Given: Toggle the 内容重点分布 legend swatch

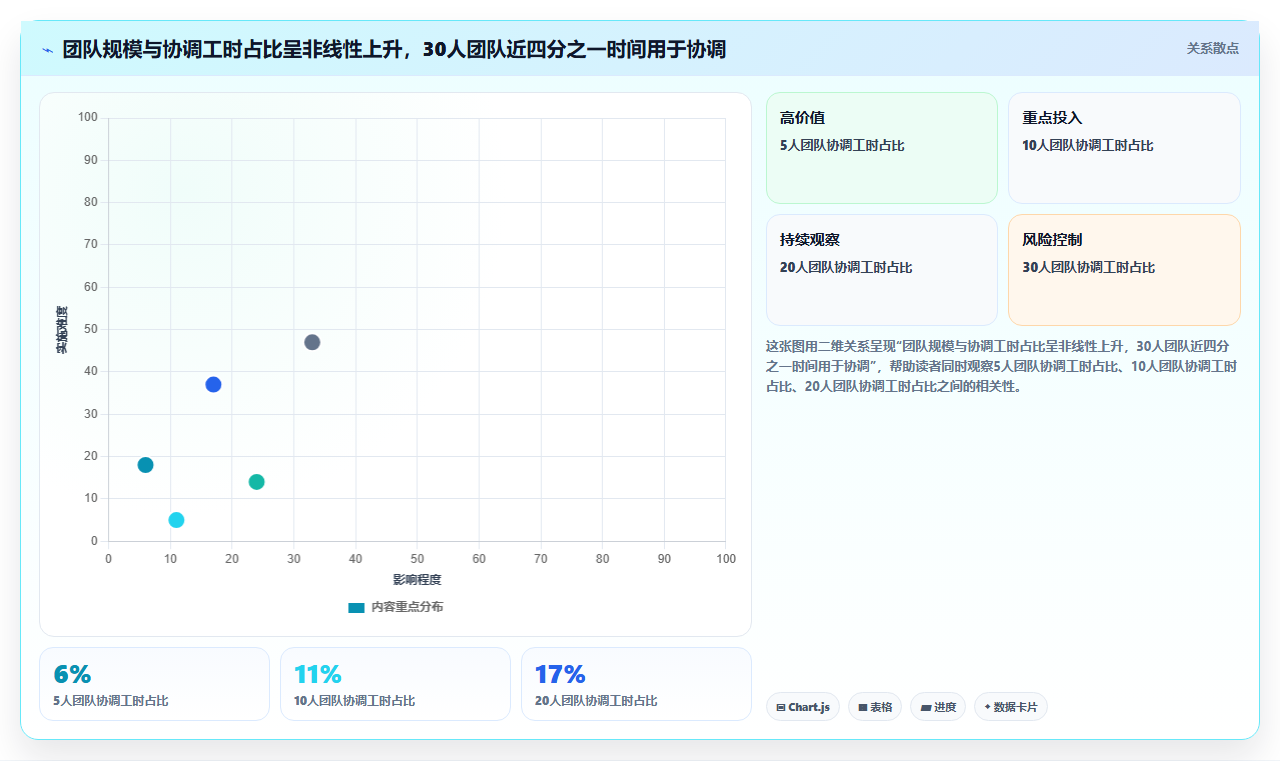Looking at the screenshot, I should click(357, 607).
